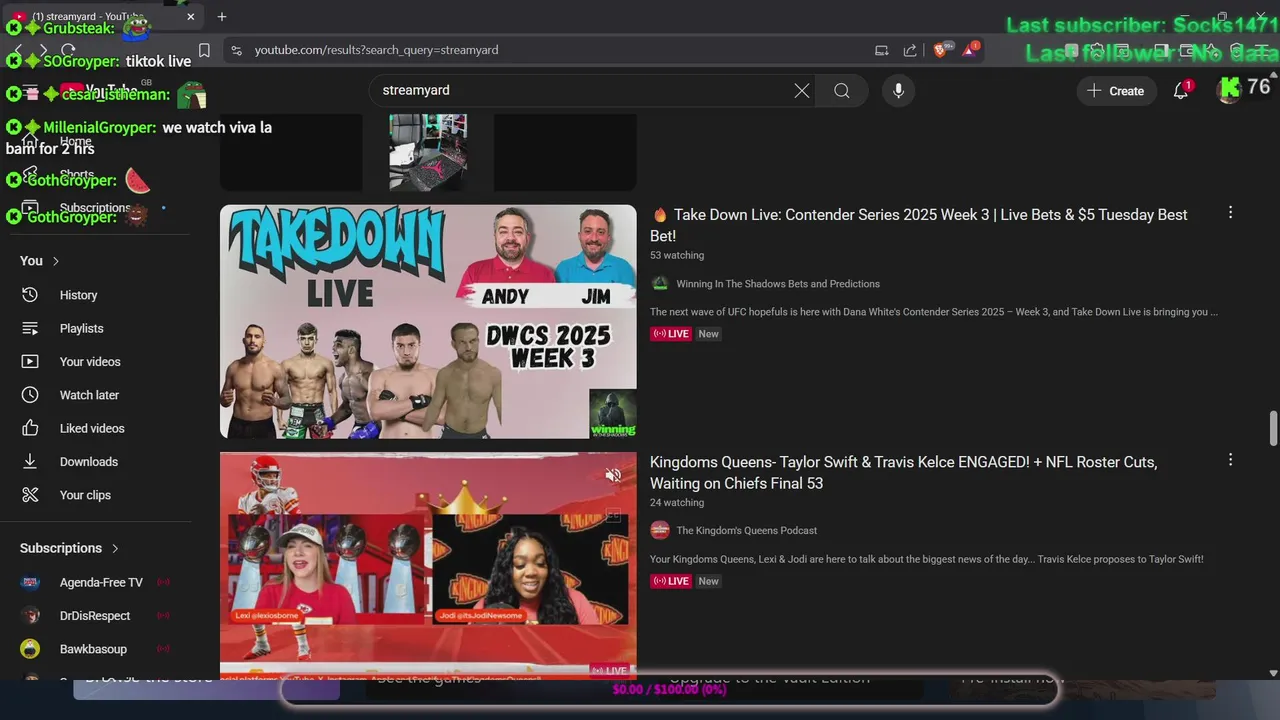Viewport: 1280px width, 720px height.
Task: Open a new browser tab
Action: [222, 17]
